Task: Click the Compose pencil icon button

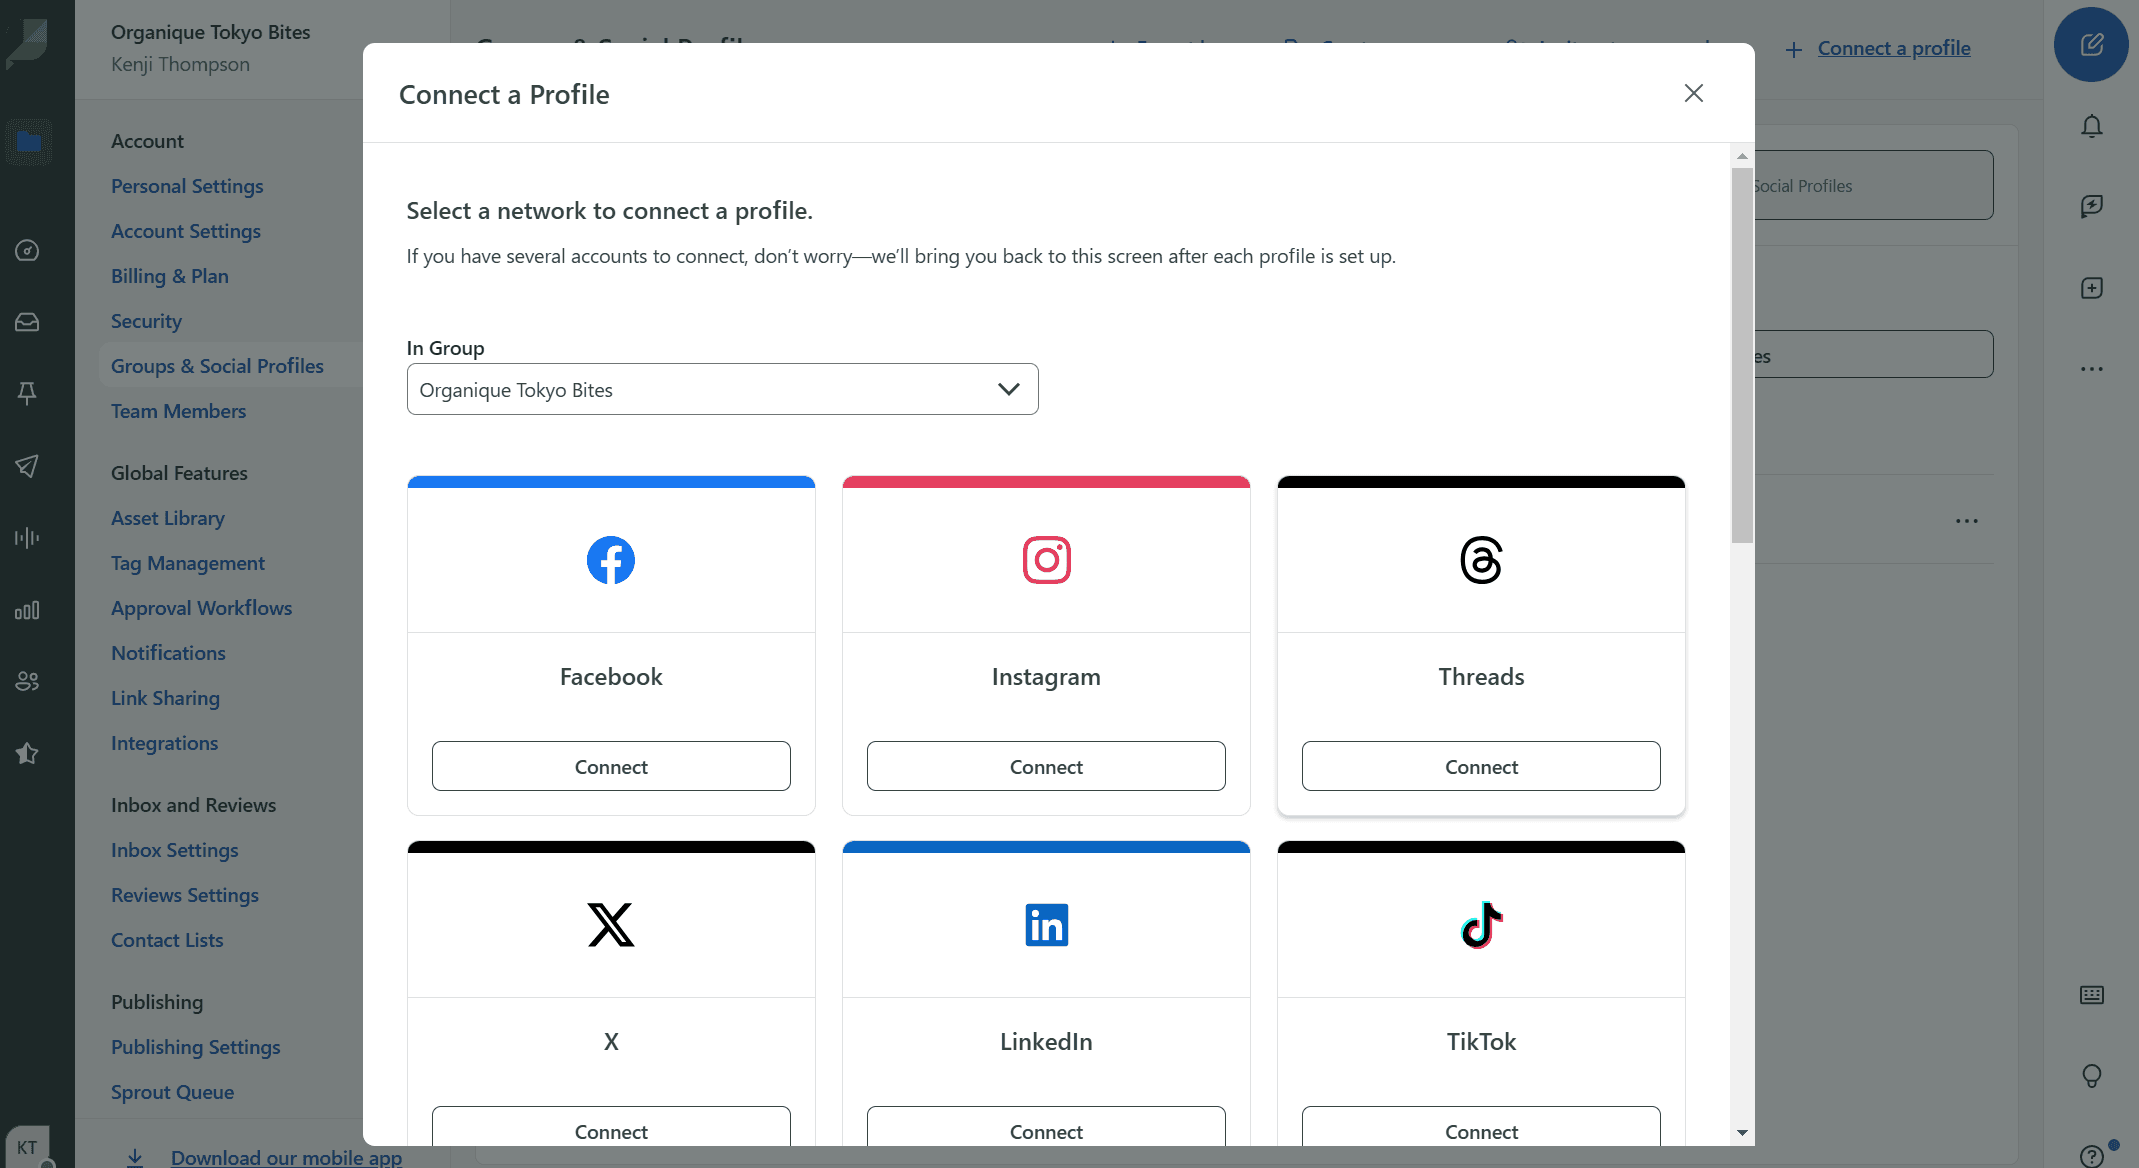Action: [x=2091, y=45]
